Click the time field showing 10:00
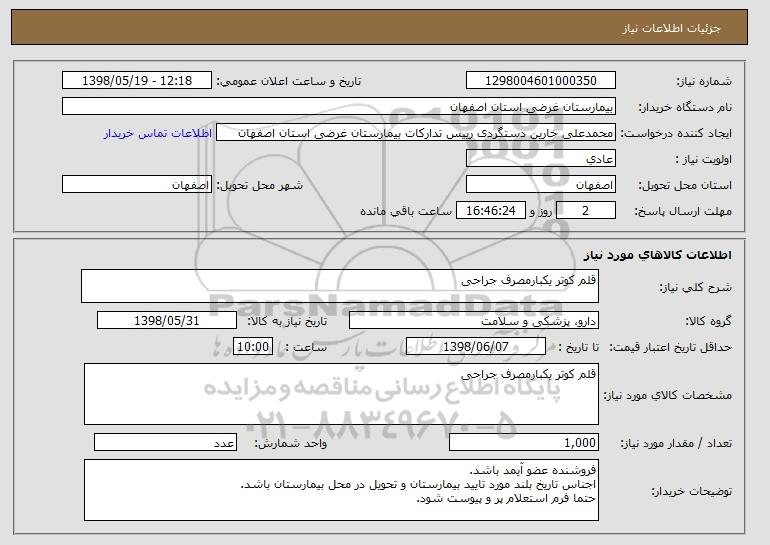 click(x=253, y=347)
